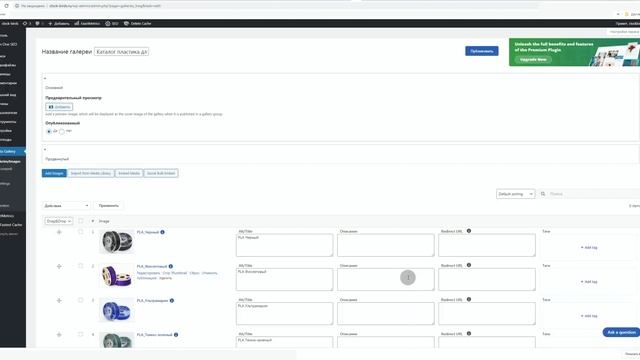Open the comments bubble in the admin bar
Viewport: 640px width, 360px height.
[x=39, y=23]
